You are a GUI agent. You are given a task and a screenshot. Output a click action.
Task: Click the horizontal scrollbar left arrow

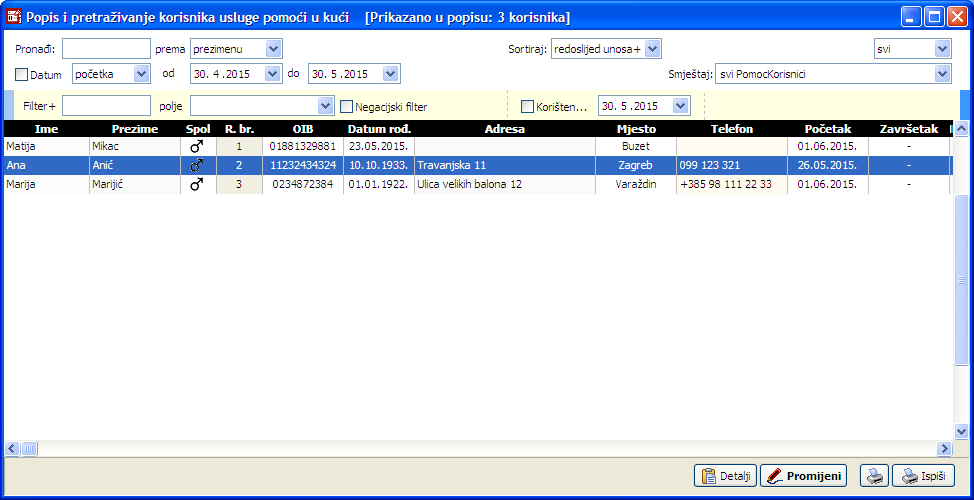tap(12, 448)
